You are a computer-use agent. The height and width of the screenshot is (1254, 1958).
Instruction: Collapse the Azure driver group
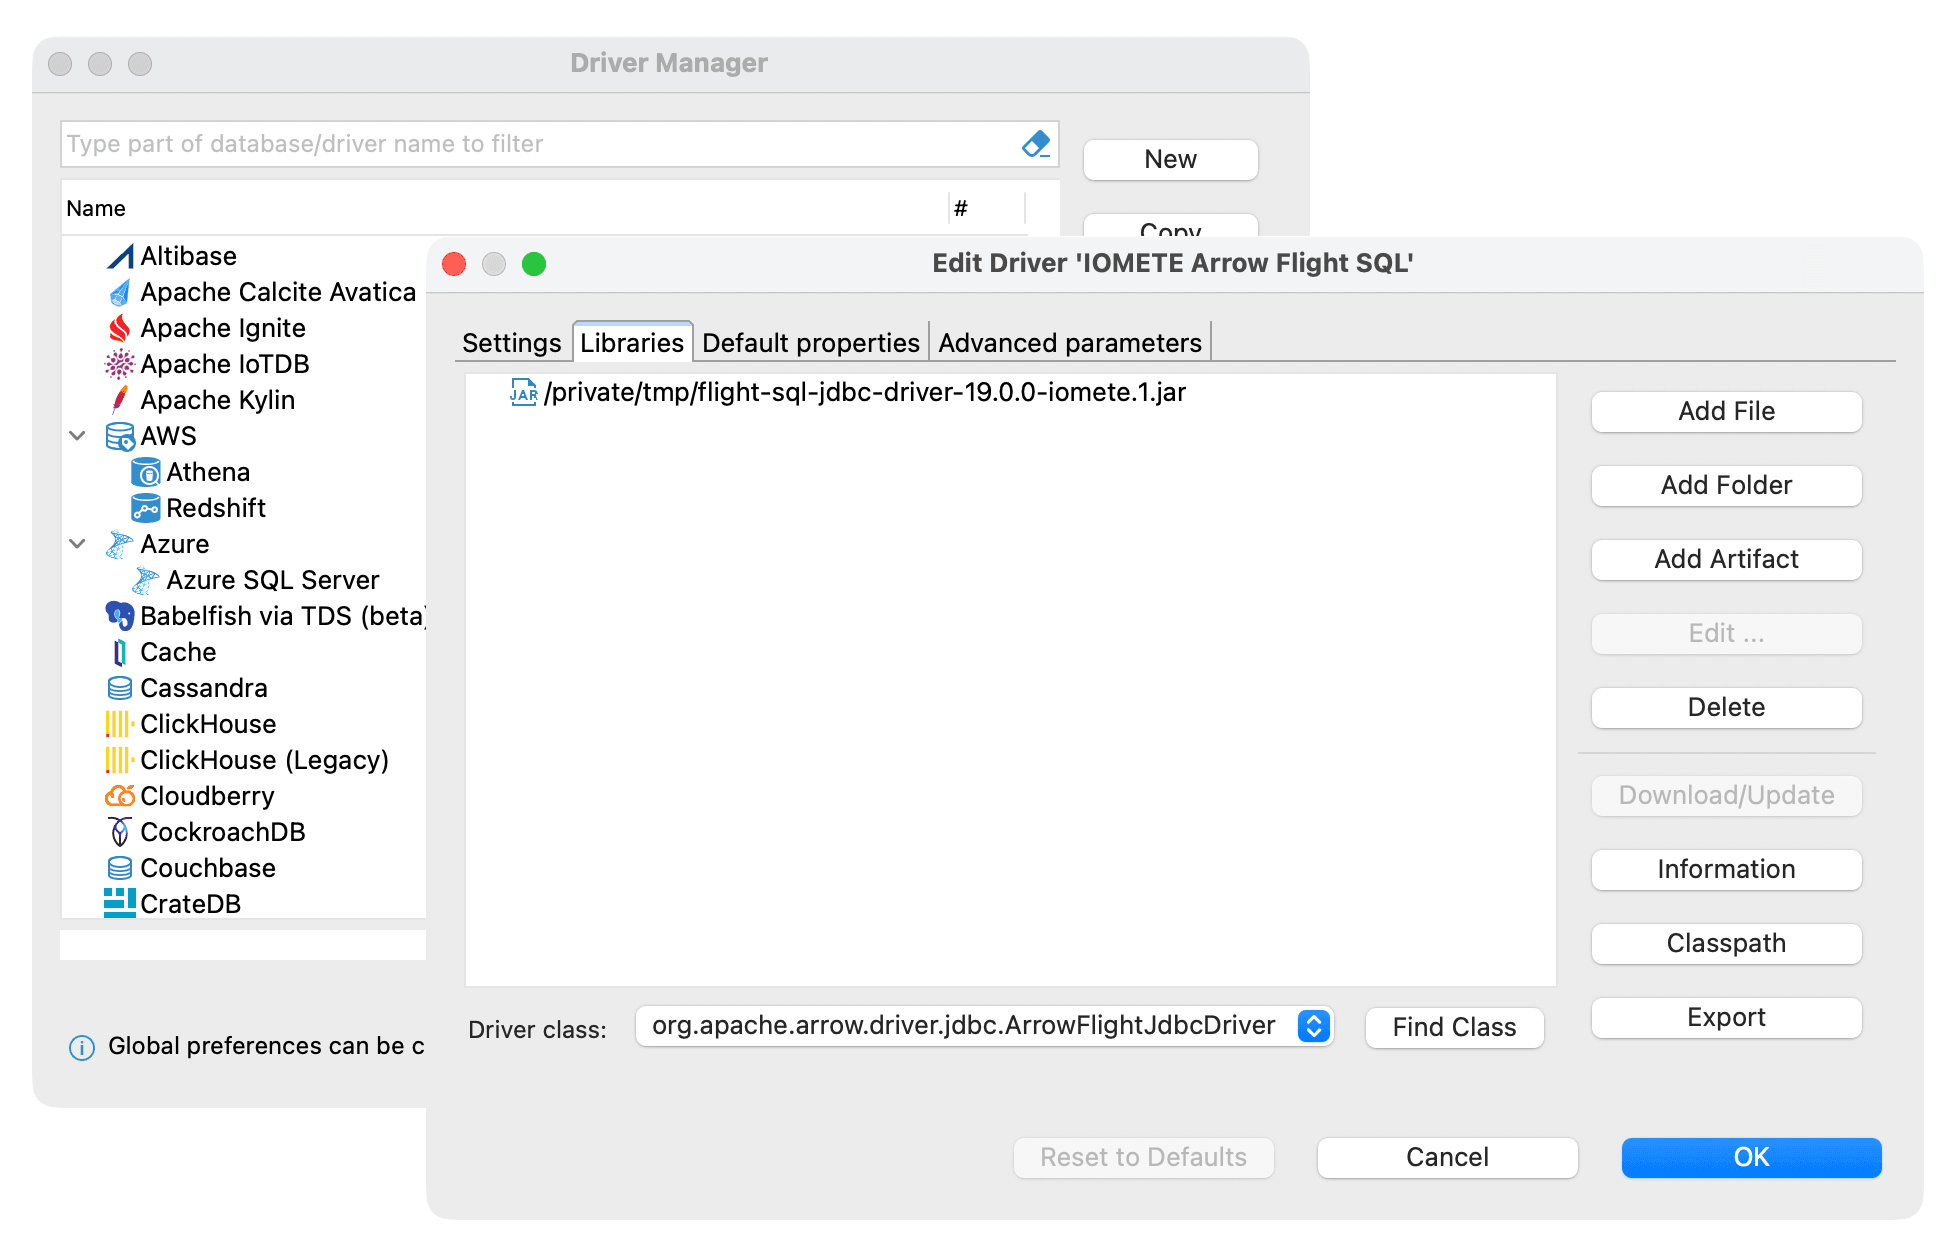click(77, 544)
